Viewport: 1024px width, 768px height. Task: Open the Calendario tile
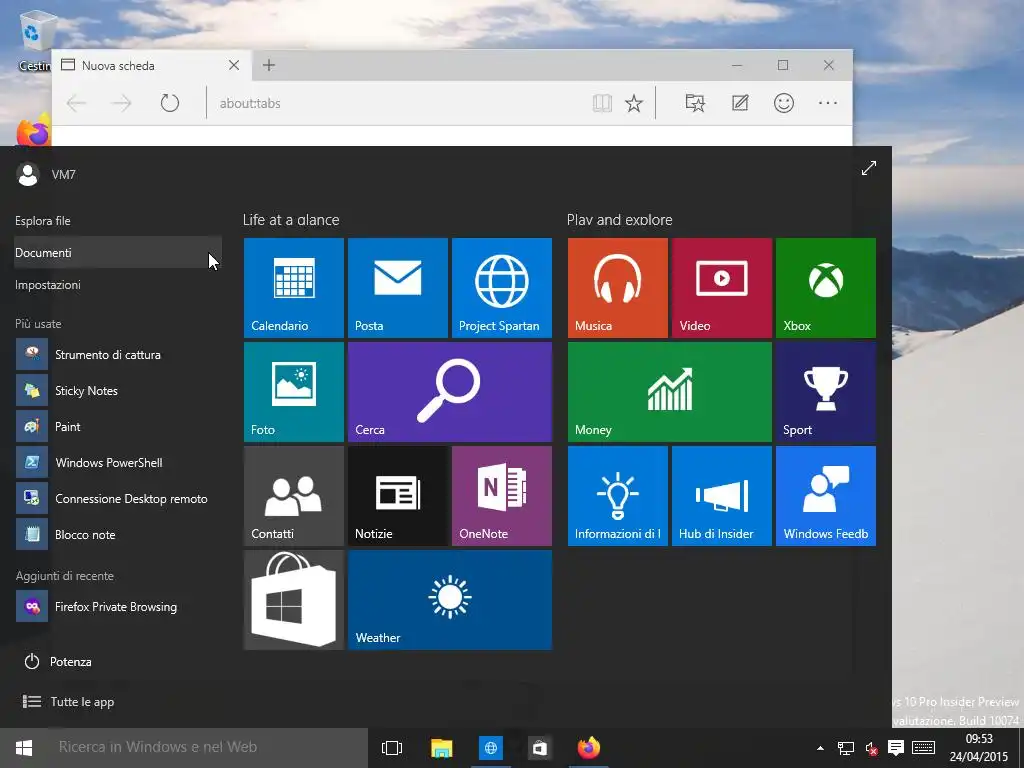[x=294, y=288]
